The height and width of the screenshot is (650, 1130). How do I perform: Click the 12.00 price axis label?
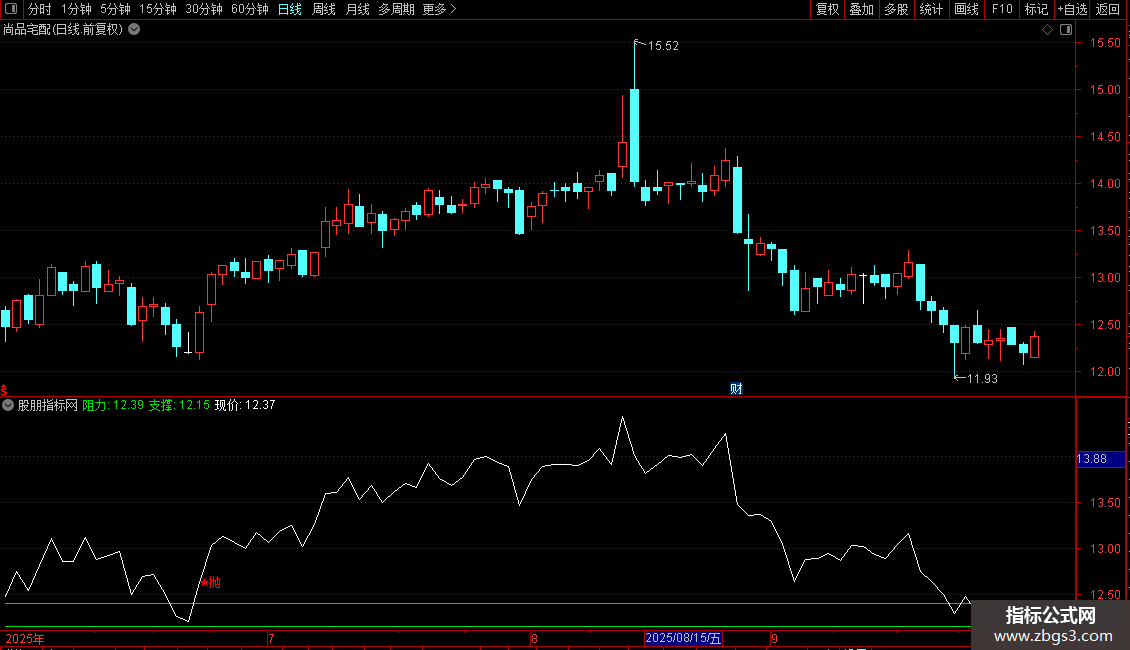pyautogui.click(x=1105, y=371)
